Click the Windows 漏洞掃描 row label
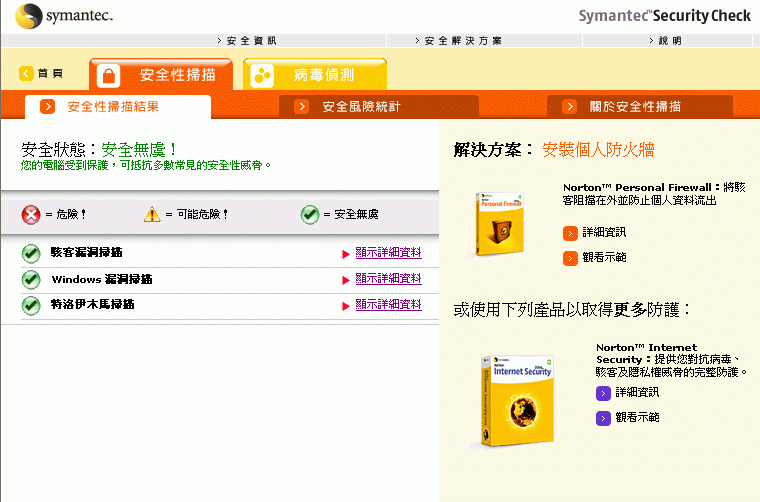This screenshot has width=760, height=502. (102, 279)
